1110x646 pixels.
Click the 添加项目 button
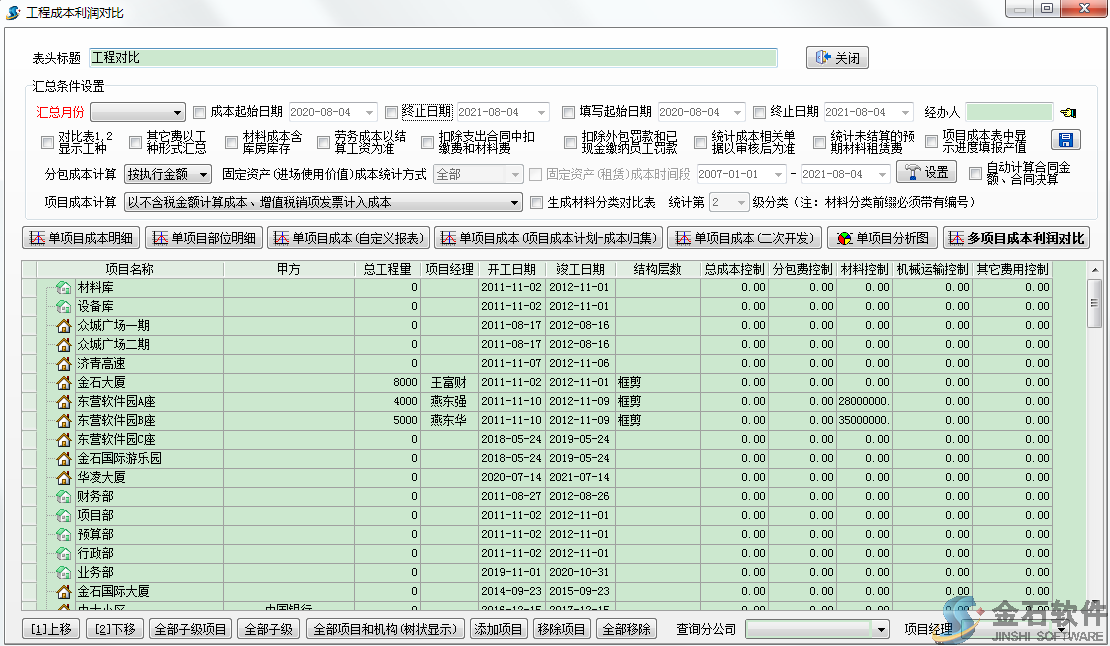[499, 629]
